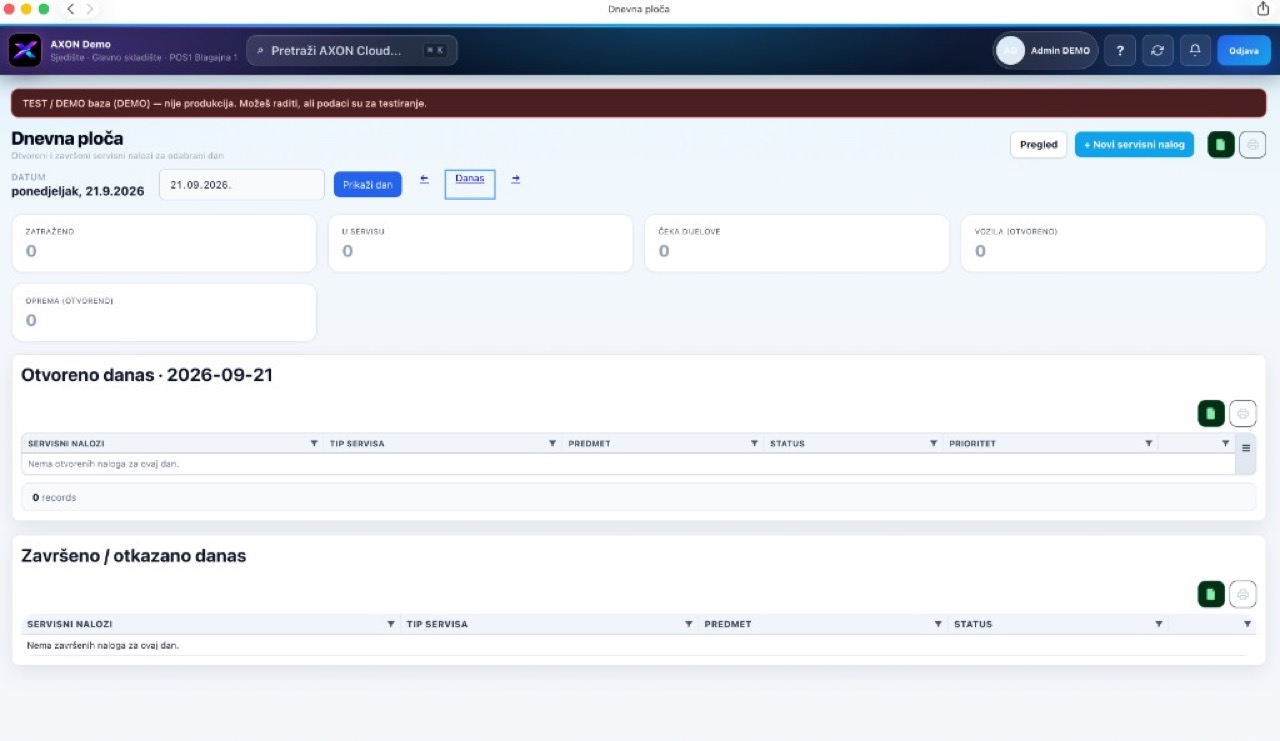This screenshot has width=1280, height=741.
Task: Go to next day arrow
Action: tap(516, 179)
